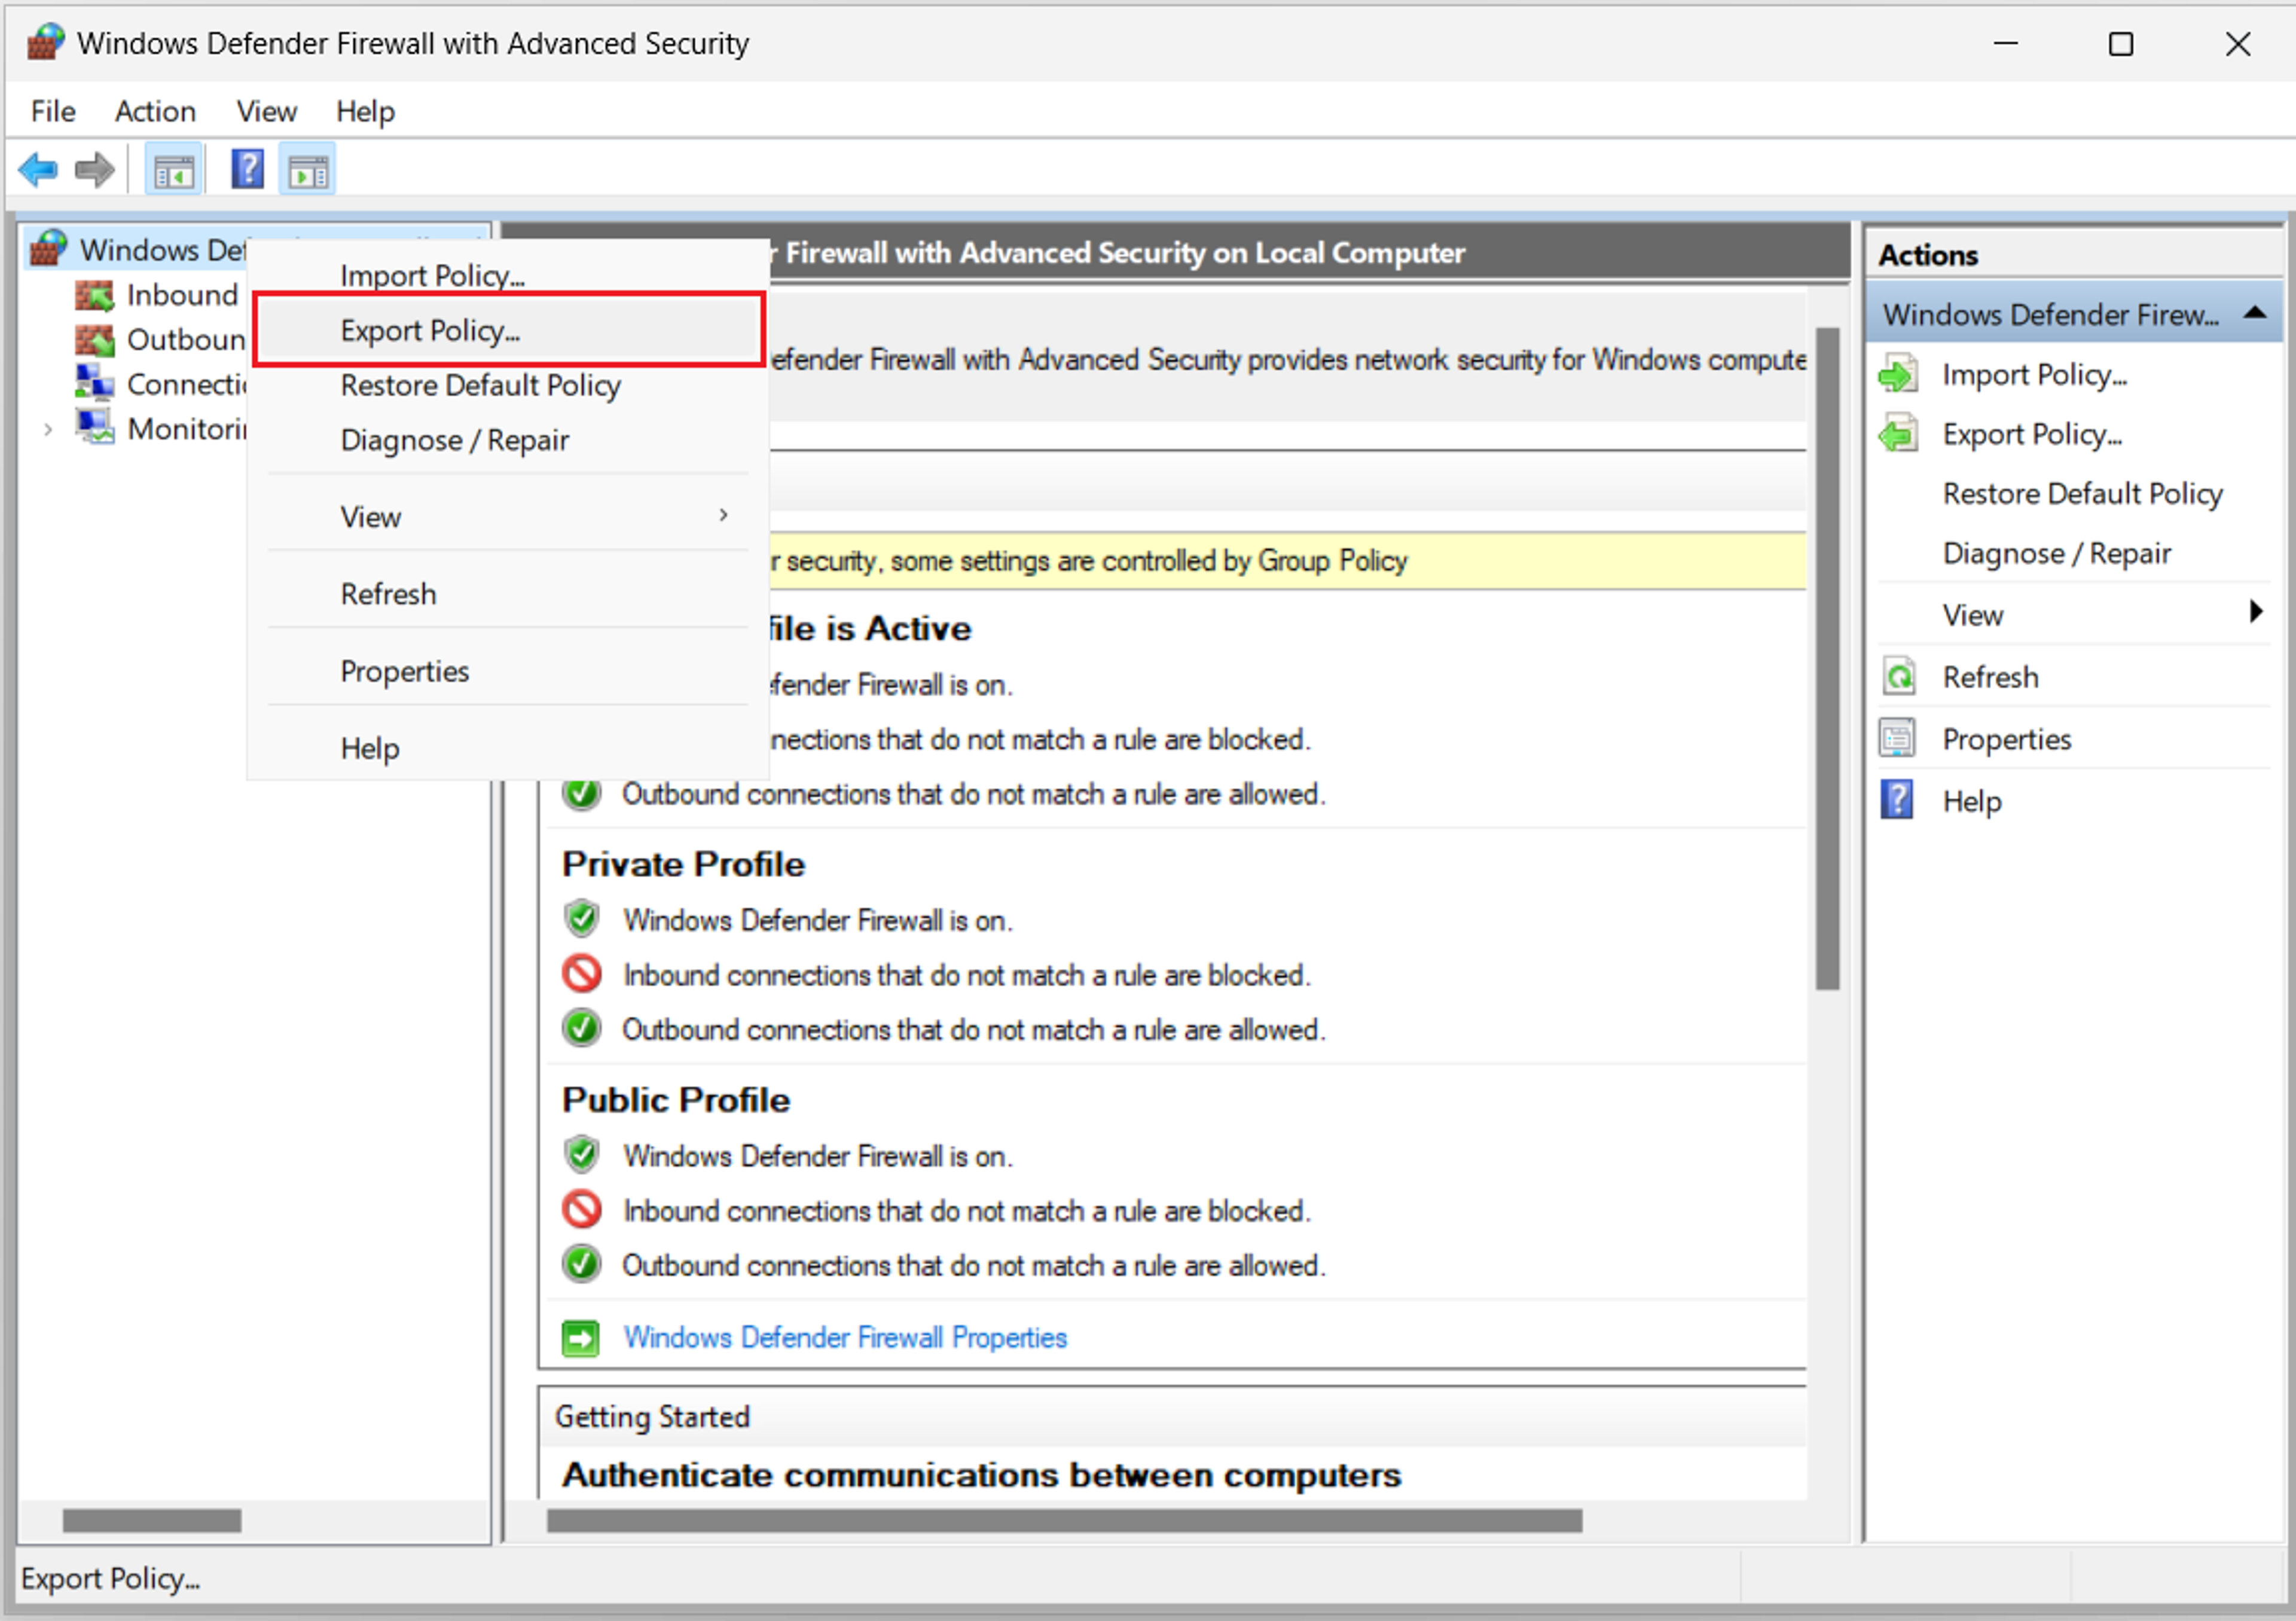This screenshot has height=1621, width=2296.
Task: Click the Properties icon in the Actions pane
Action: [x=1898, y=739]
